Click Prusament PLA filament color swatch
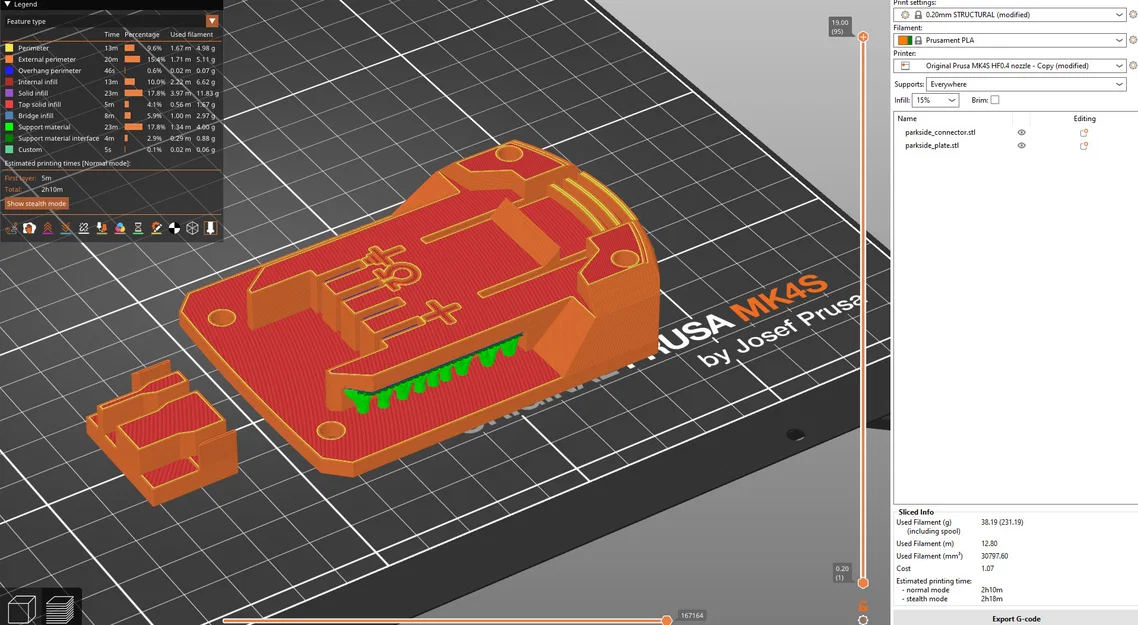The height and width of the screenshot is (625, 1138). coord(905,40)
